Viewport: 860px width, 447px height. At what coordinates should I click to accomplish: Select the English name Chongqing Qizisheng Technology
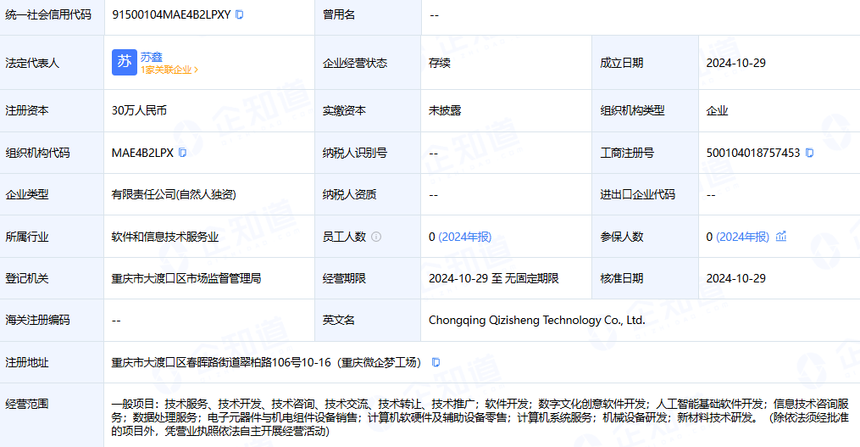pos(537,320)
